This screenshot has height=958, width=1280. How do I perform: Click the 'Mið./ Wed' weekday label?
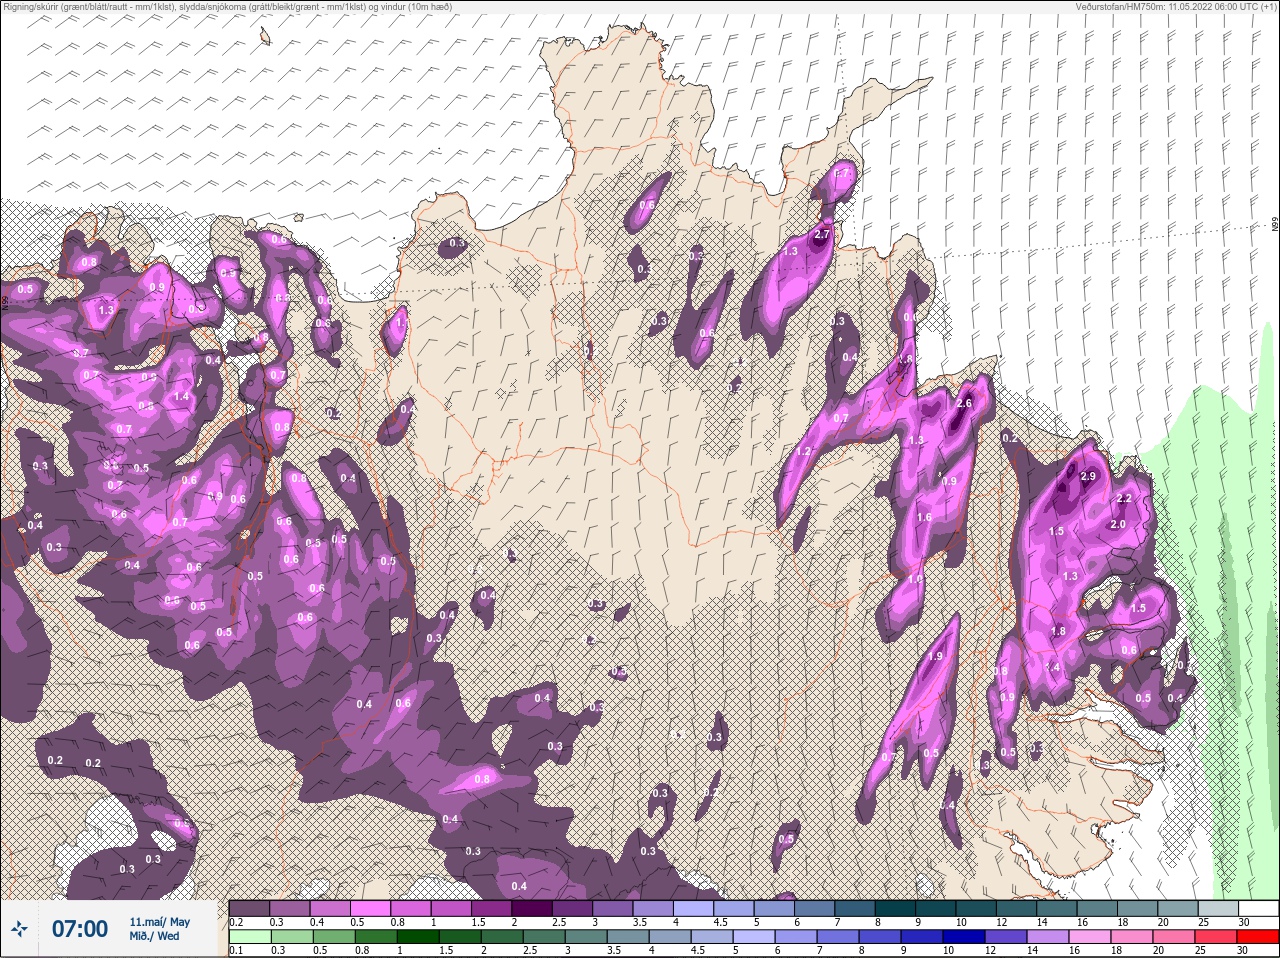[155, 936]
